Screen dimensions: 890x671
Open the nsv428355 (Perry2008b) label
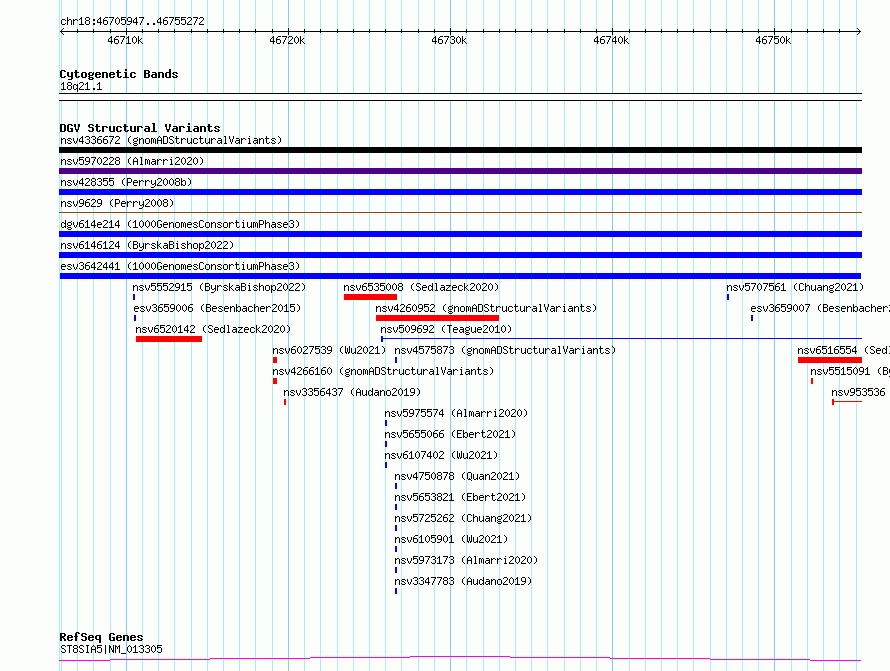[x=126, y=182]
